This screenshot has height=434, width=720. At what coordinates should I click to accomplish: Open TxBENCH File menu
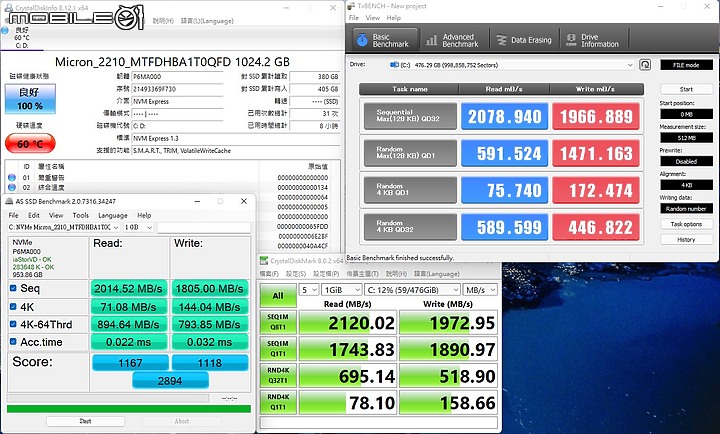(x=353, y=18)
